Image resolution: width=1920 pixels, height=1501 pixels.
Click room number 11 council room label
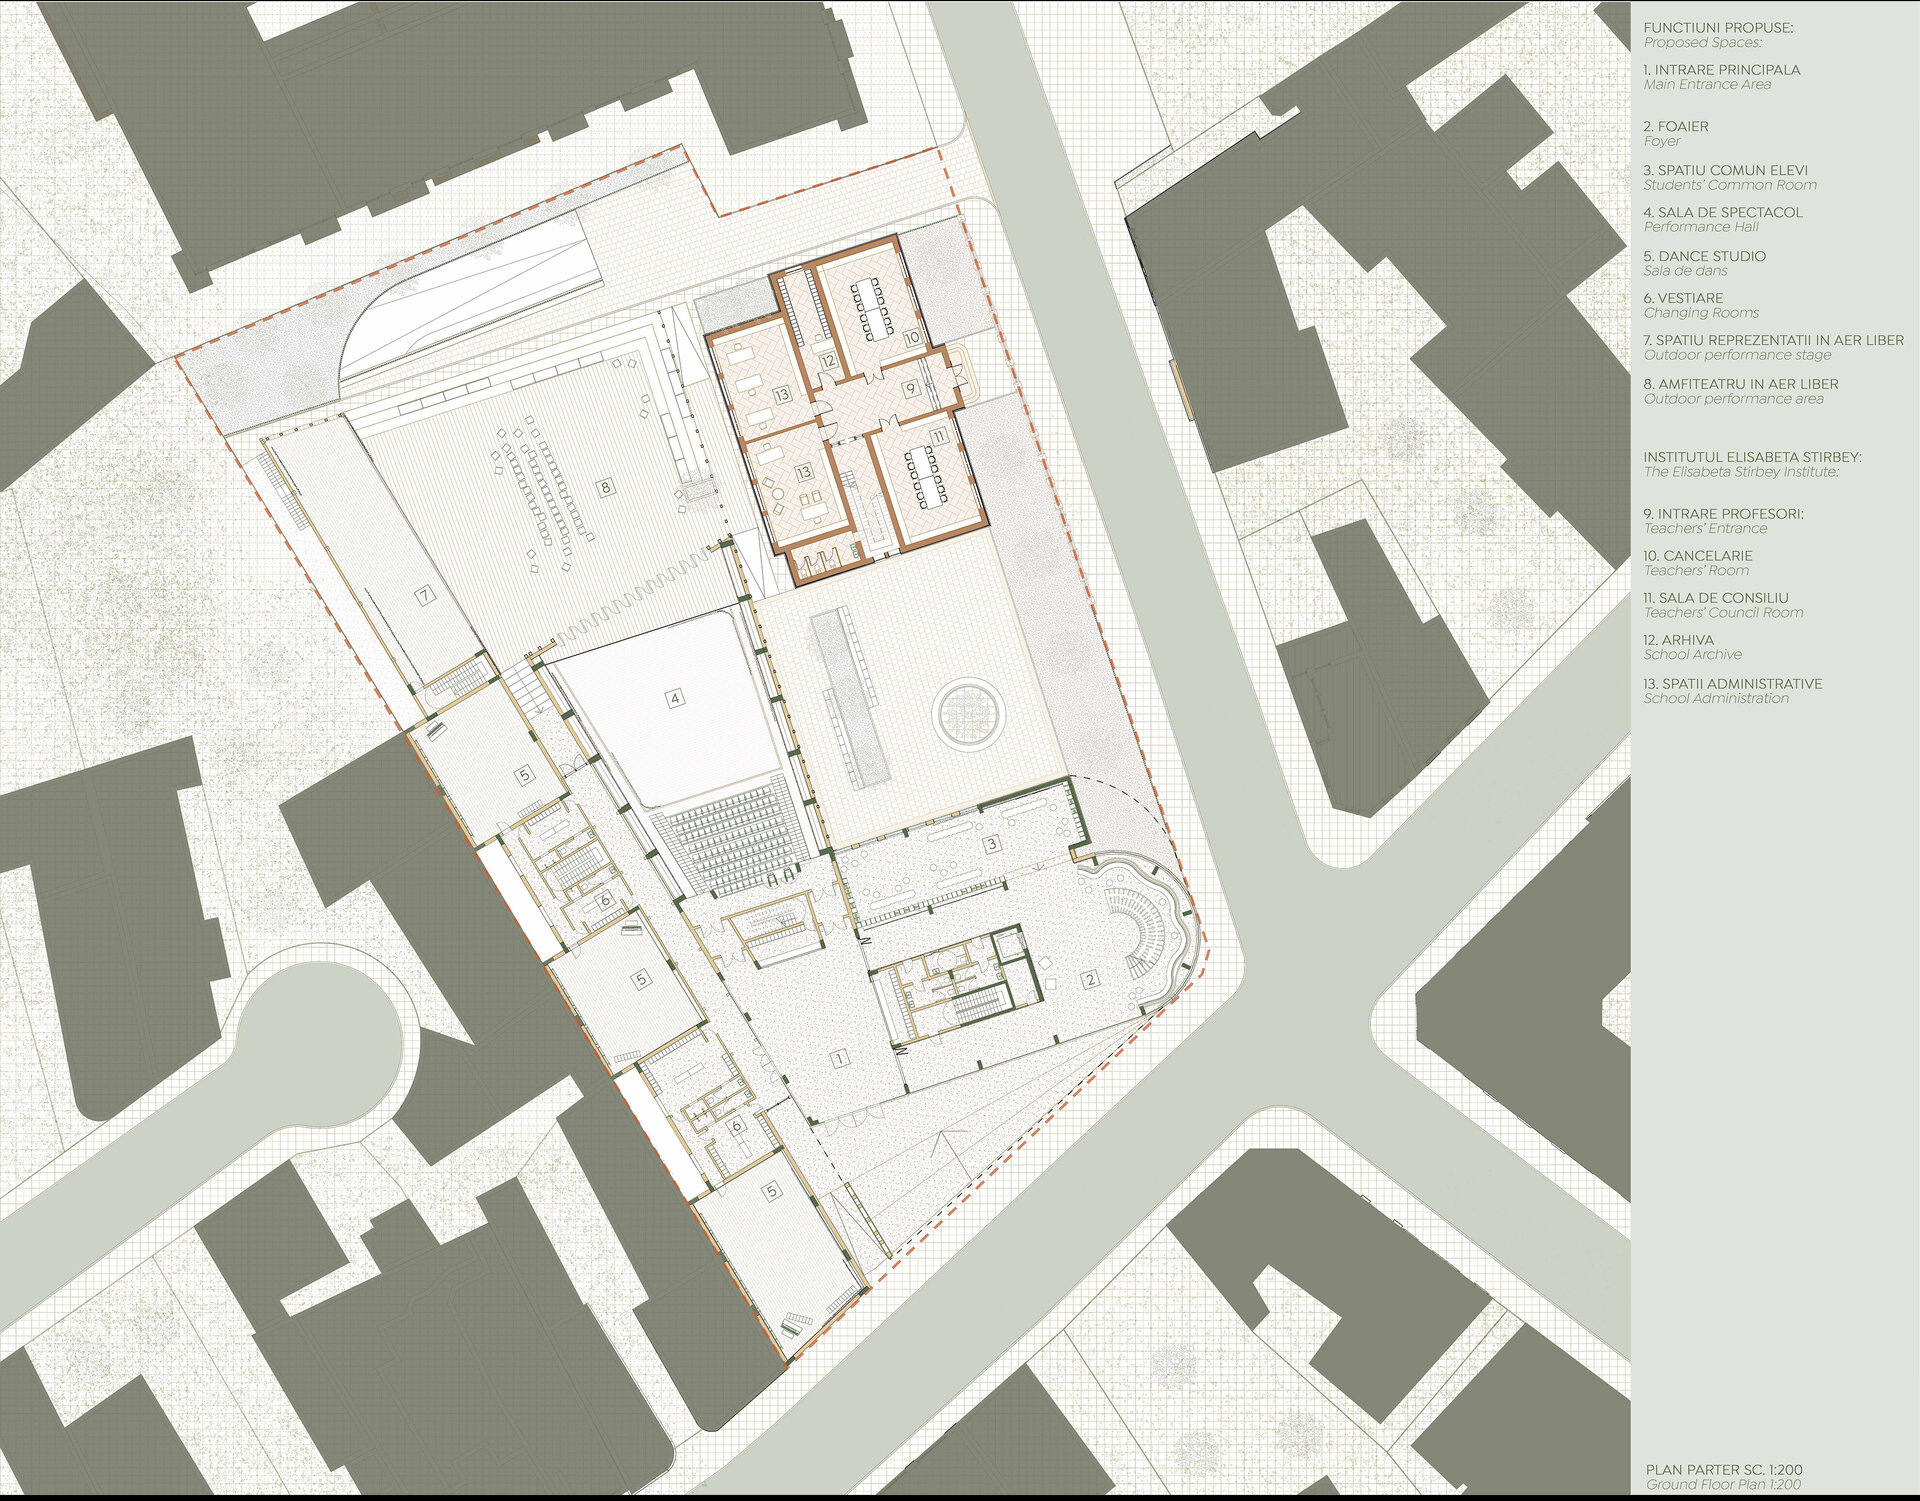point(938,436)
